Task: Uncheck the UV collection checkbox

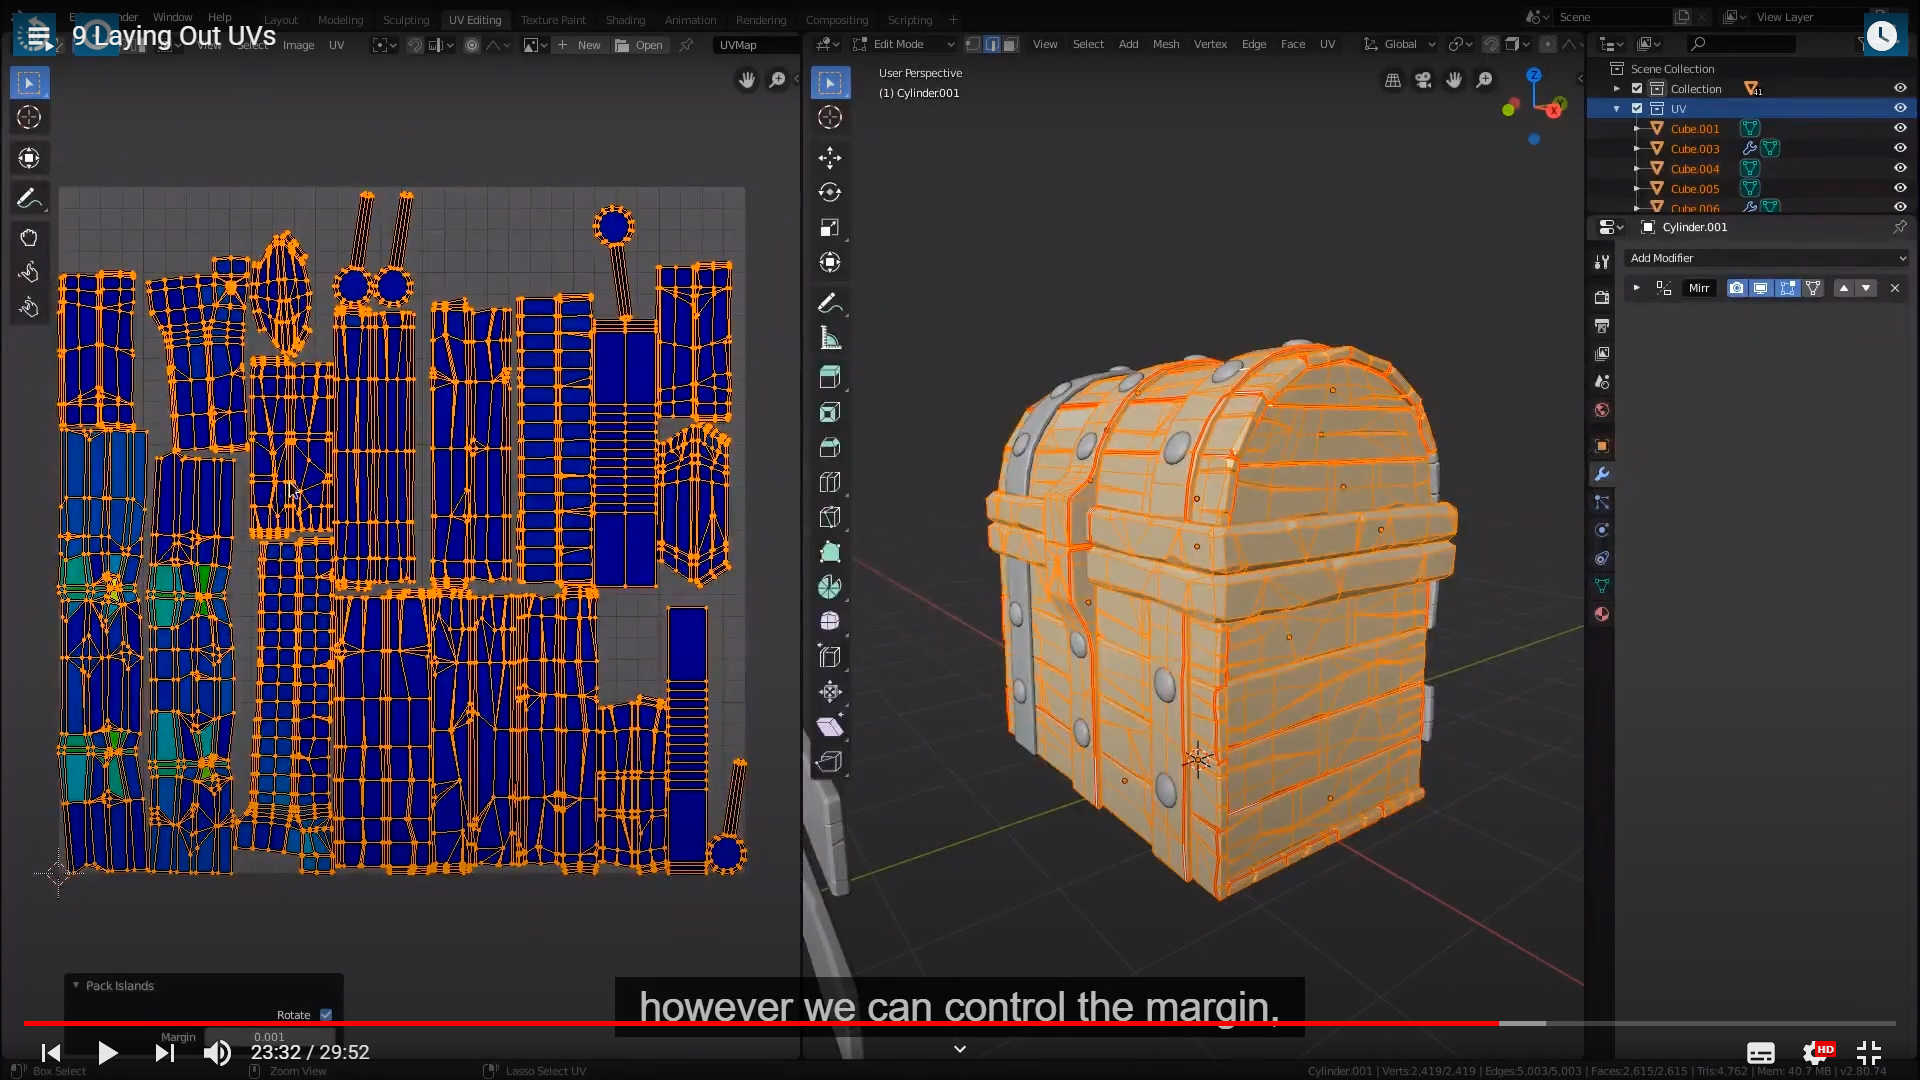Action: point(1637,108)
